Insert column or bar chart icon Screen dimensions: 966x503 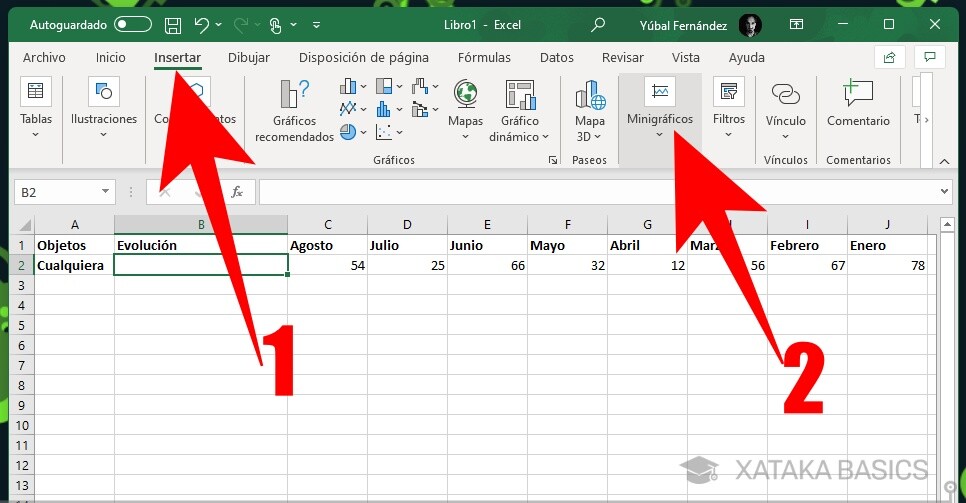point(353,86)
